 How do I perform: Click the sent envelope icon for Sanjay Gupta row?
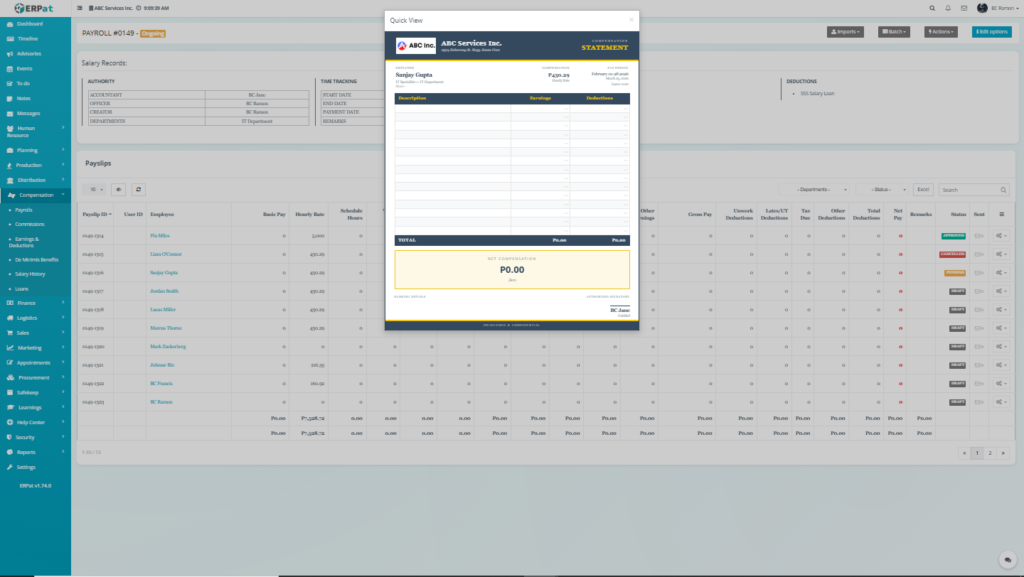tap(978, 273)
